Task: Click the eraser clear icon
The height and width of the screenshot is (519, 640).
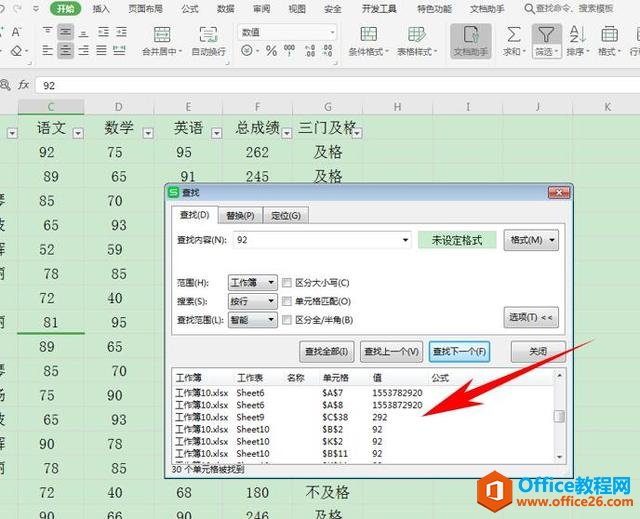Action: [17, 51]
